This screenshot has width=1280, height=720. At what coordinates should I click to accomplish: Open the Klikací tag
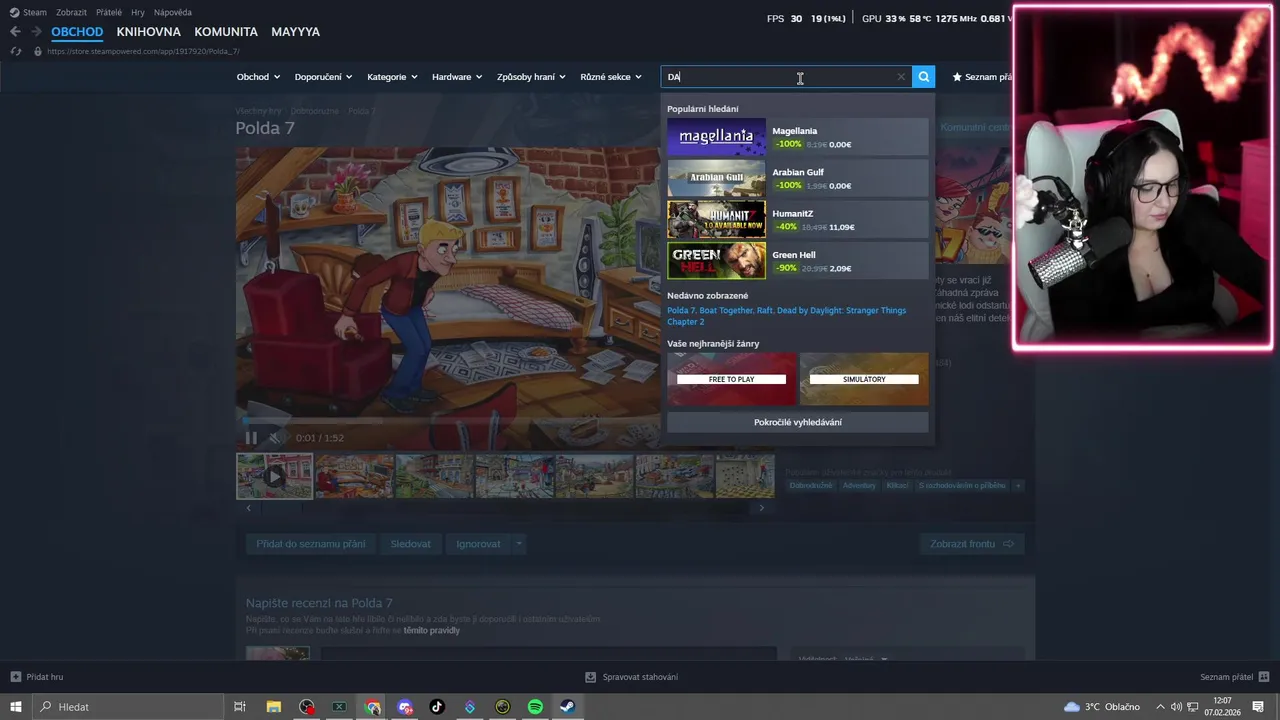pyautogui.click(x=897, y=485)
